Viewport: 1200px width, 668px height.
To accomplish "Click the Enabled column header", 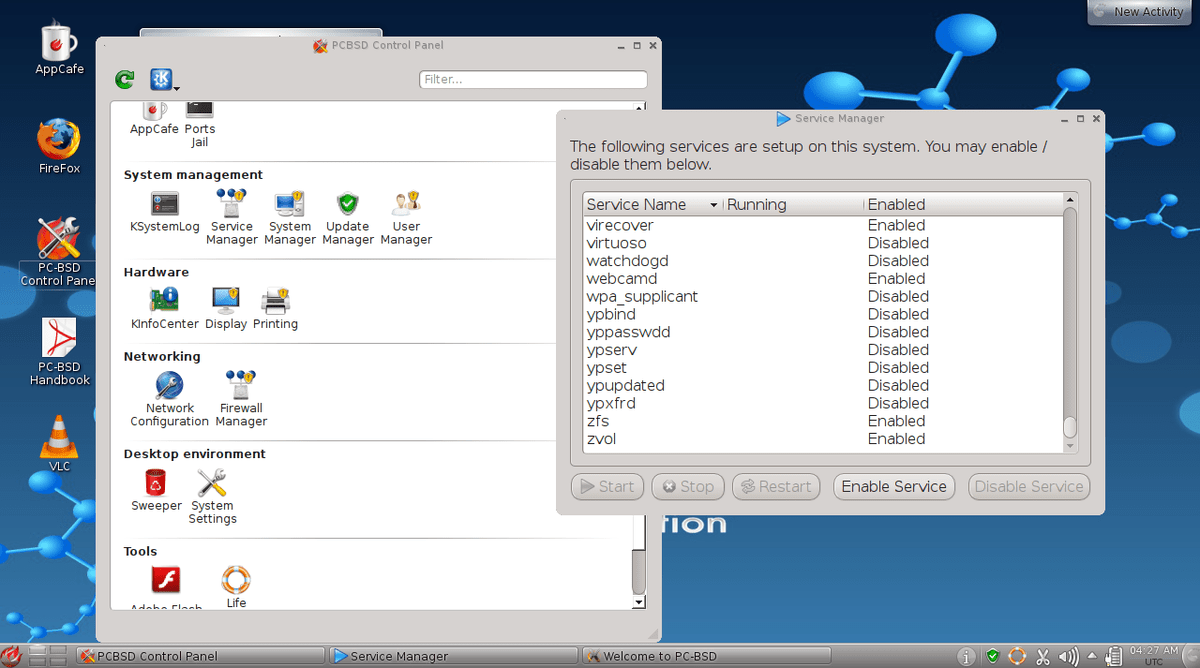I will 961,204.
